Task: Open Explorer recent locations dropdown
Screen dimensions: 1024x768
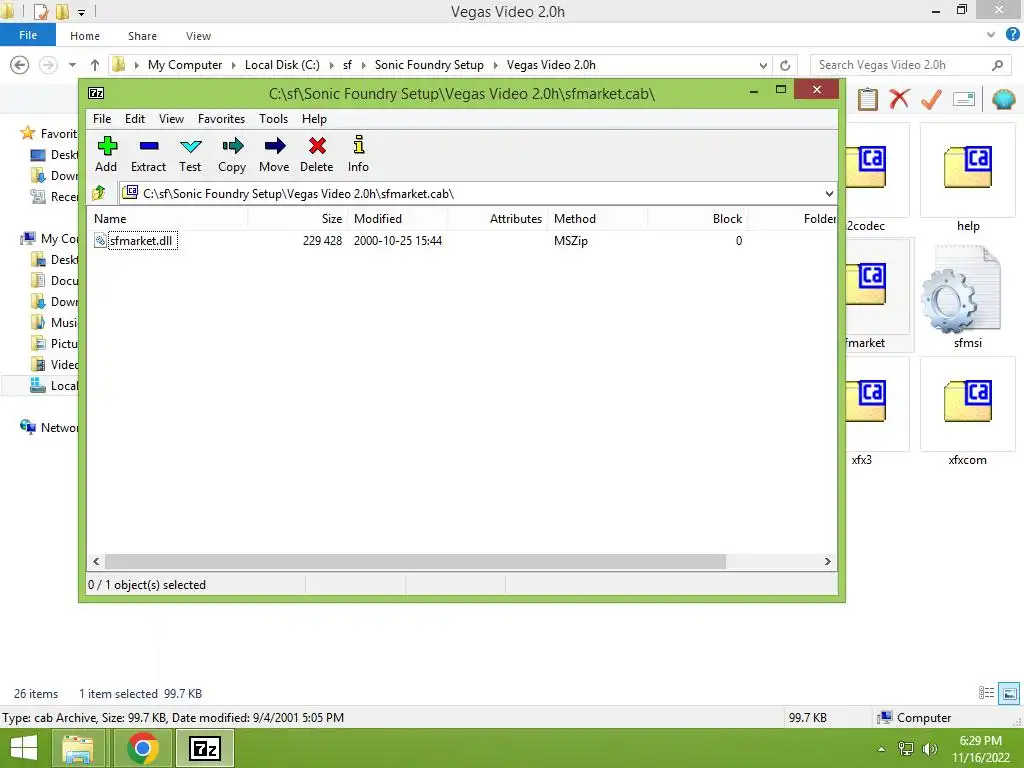Action: 72,65
